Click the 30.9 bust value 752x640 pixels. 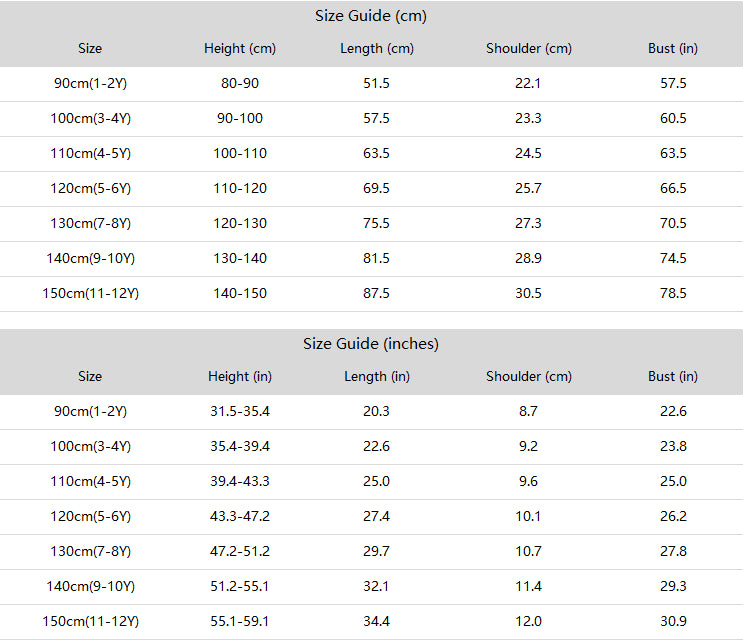pos(673,622)
